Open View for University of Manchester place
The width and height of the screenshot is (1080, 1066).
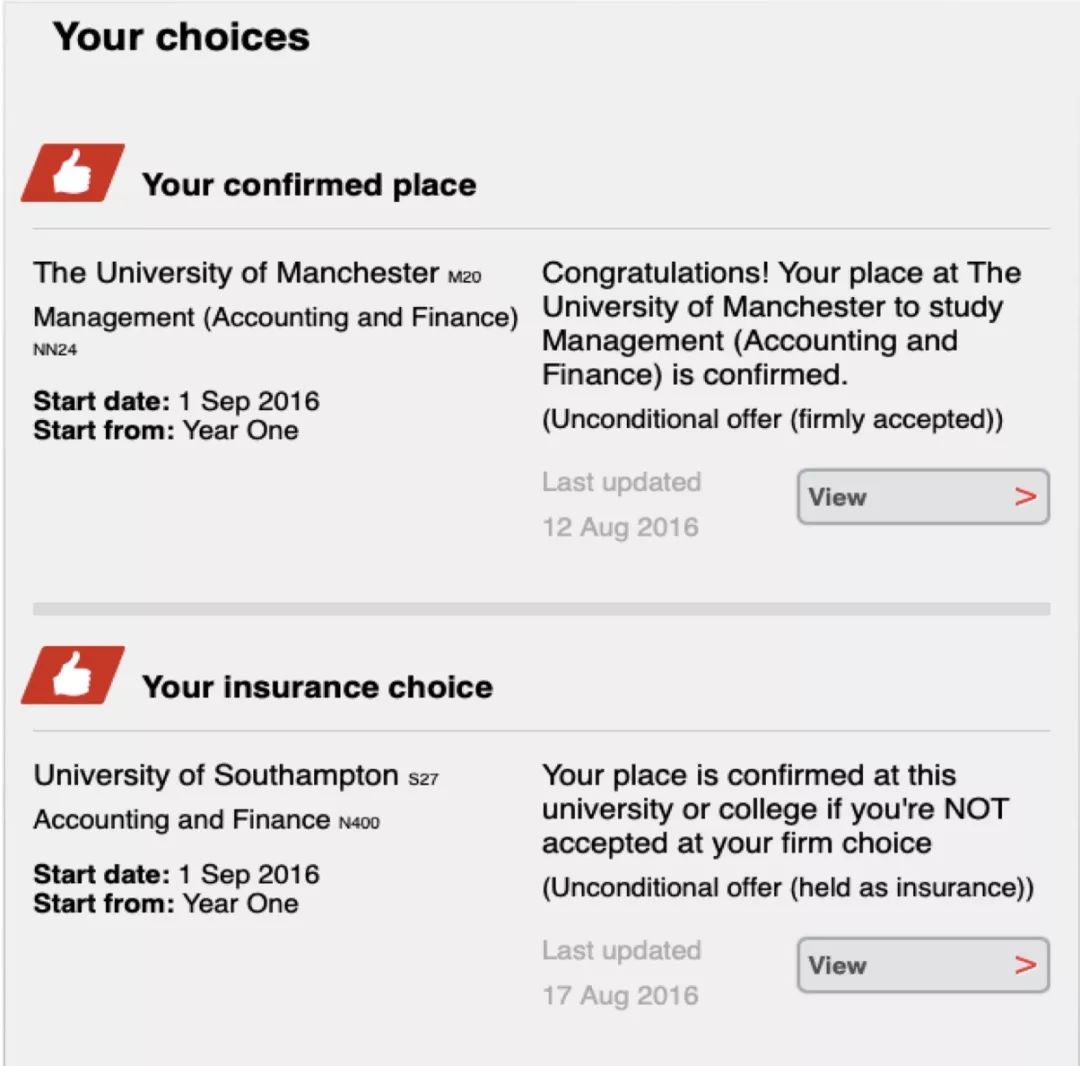[923, 497]
